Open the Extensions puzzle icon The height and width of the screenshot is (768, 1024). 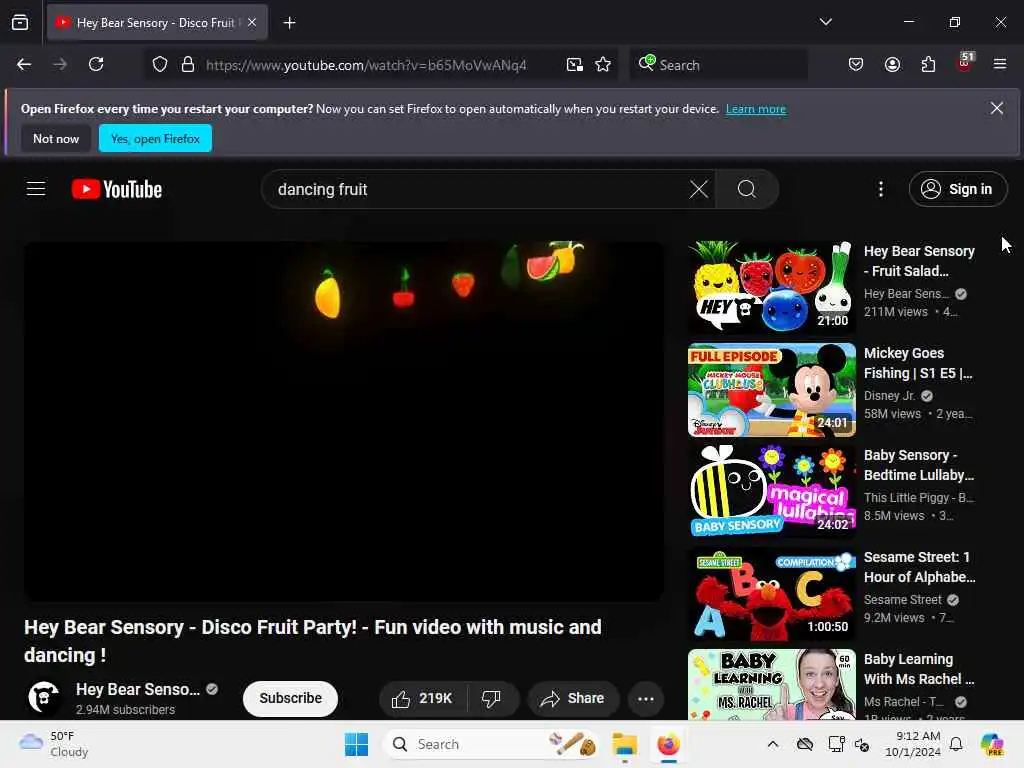tap(928, 65)
